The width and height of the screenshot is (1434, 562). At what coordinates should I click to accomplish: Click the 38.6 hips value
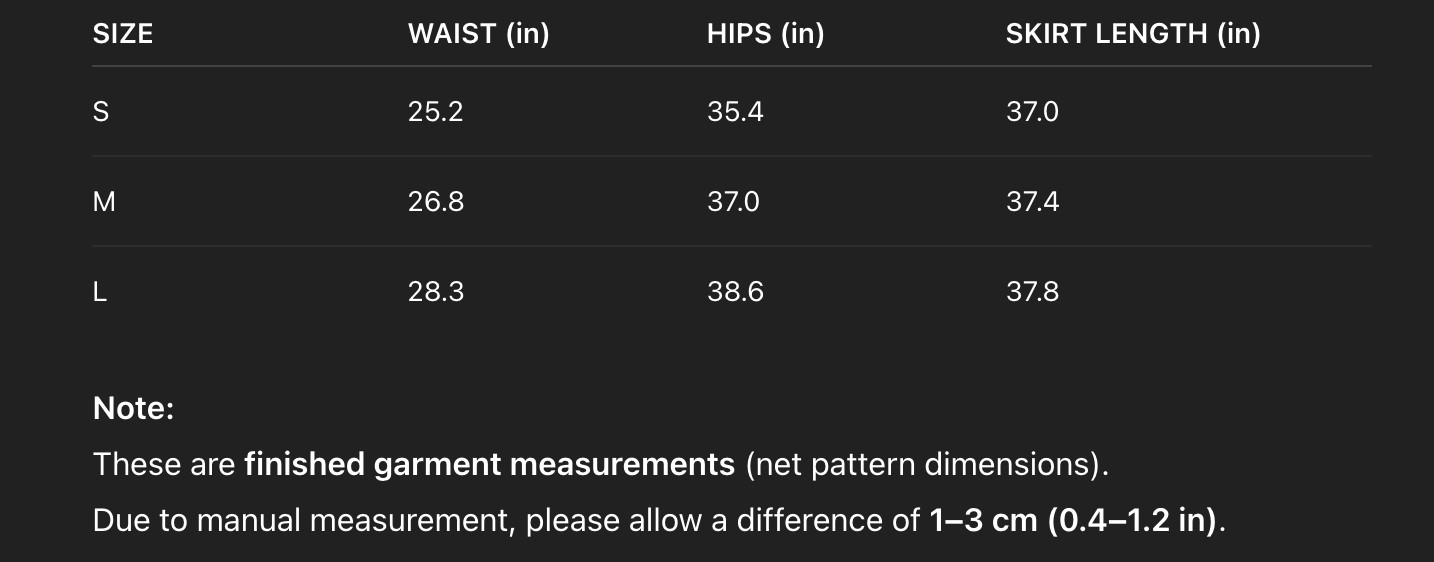(734, 292)
